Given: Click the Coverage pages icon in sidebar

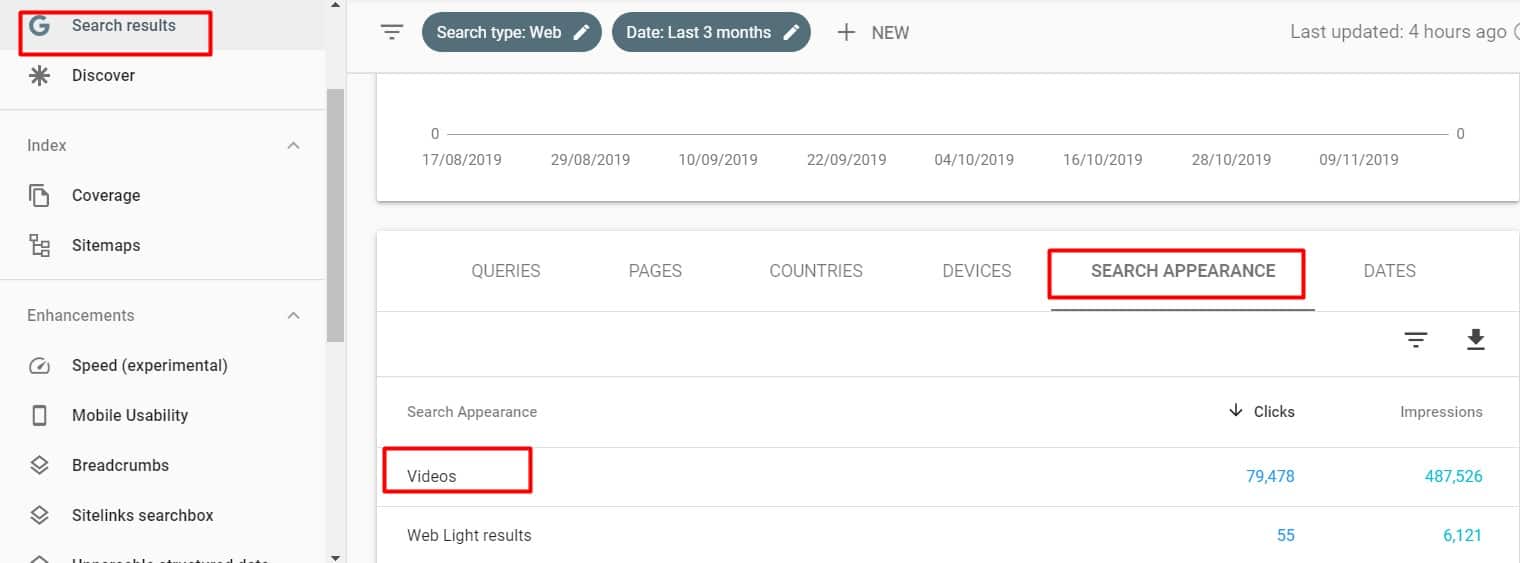Looking at the screenshot, I should click(x=39, y=196).
